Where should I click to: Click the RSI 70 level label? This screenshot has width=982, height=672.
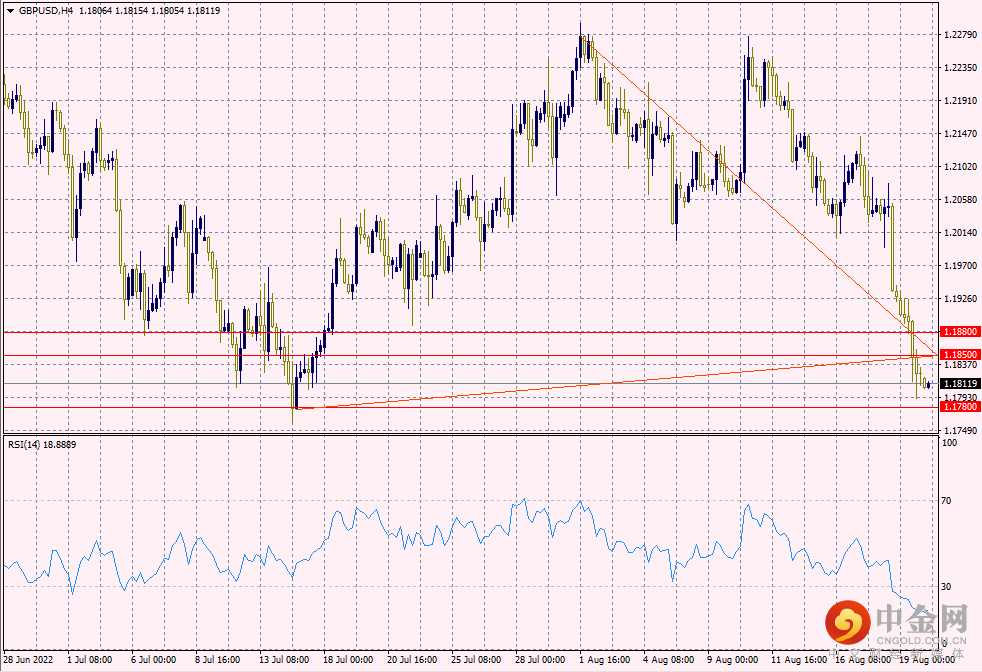click(x=946, y=500)
